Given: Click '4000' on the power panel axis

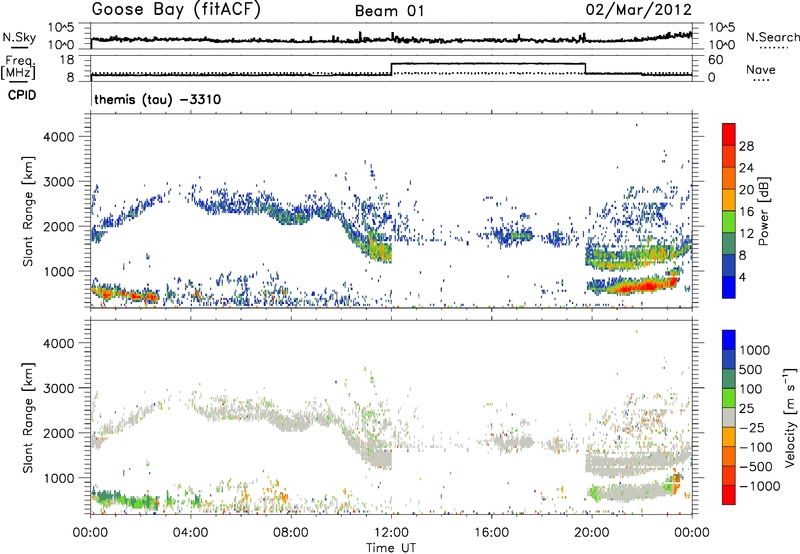Looking at the screenshot, I should point(58,137).
